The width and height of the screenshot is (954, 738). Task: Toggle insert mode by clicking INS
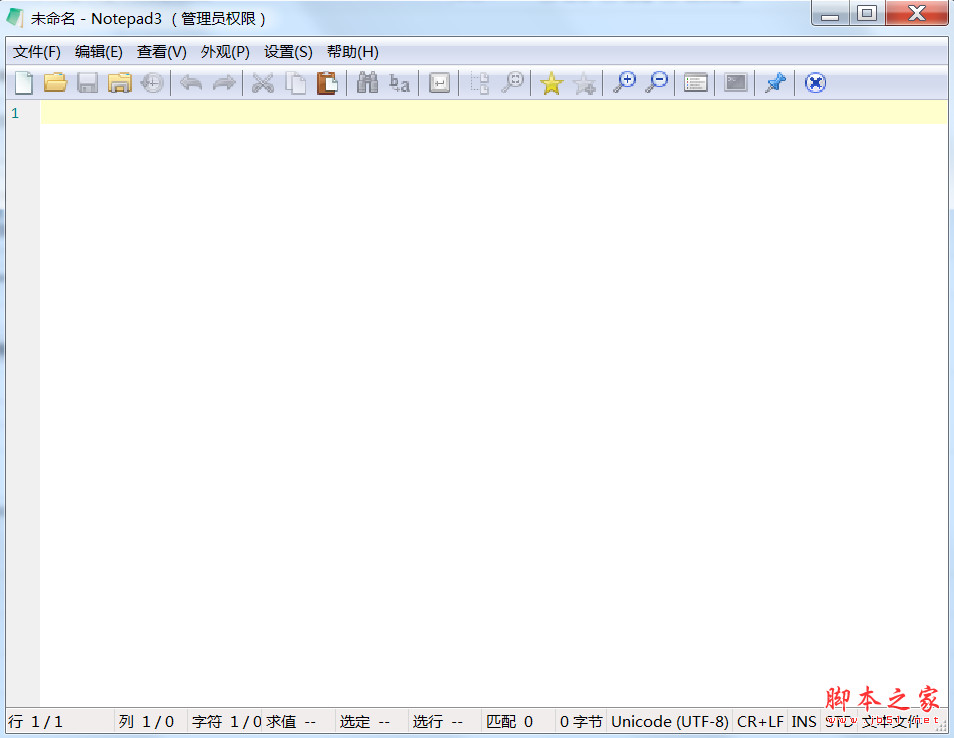click(804, 721)
